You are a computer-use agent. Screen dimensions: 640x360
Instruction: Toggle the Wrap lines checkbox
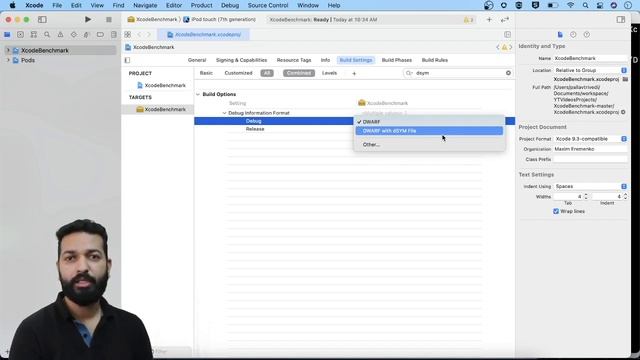556,211
